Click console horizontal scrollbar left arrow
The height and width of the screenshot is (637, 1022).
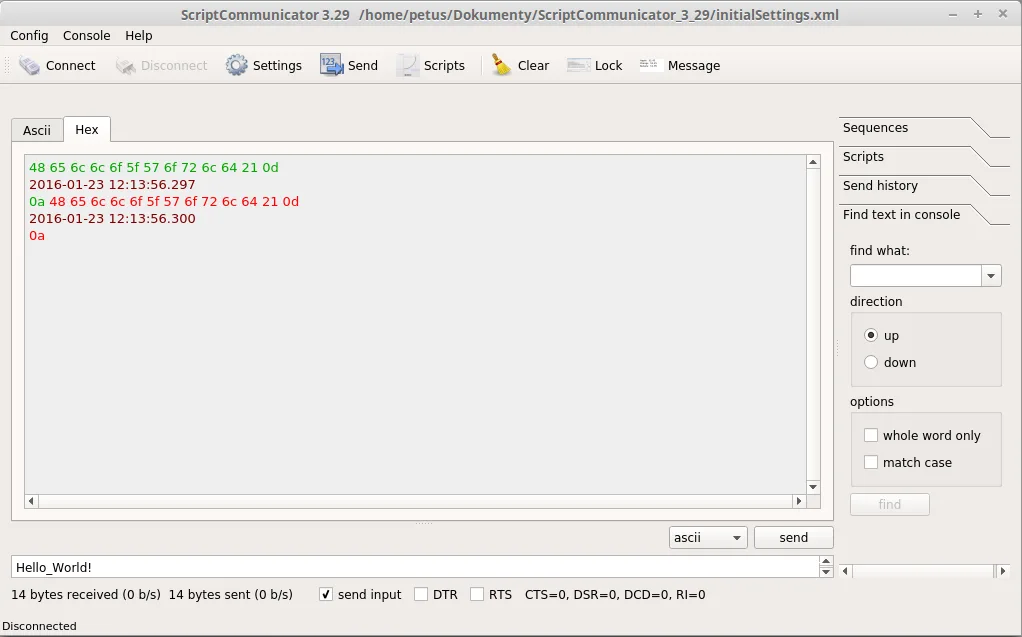coord(31,501)
